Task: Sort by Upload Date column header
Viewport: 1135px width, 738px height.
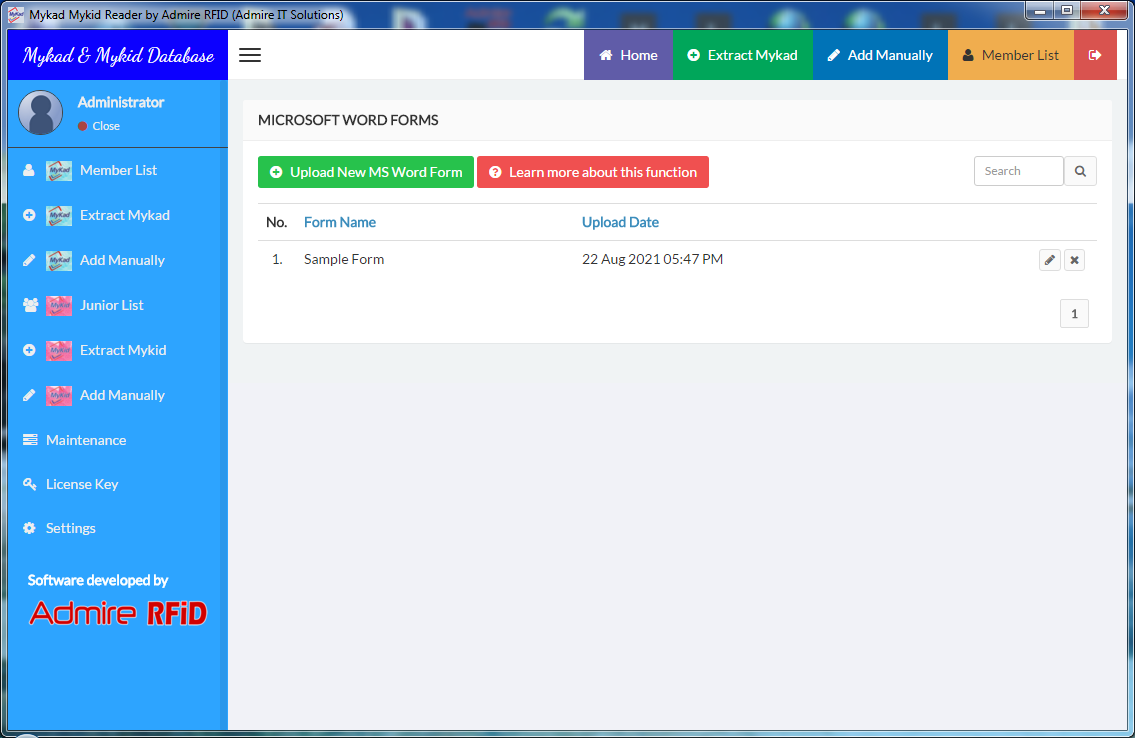Action: click(620, 222)
